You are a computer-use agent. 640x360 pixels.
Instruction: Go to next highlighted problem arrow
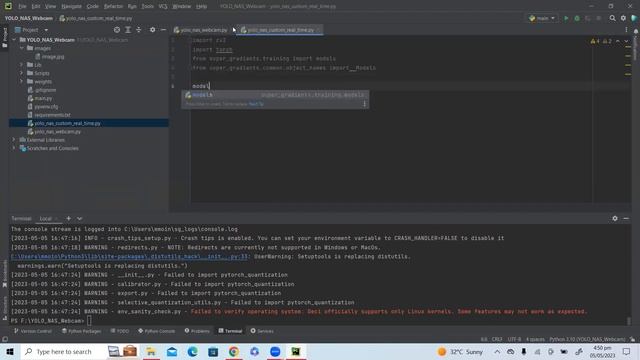click(626, 41)
